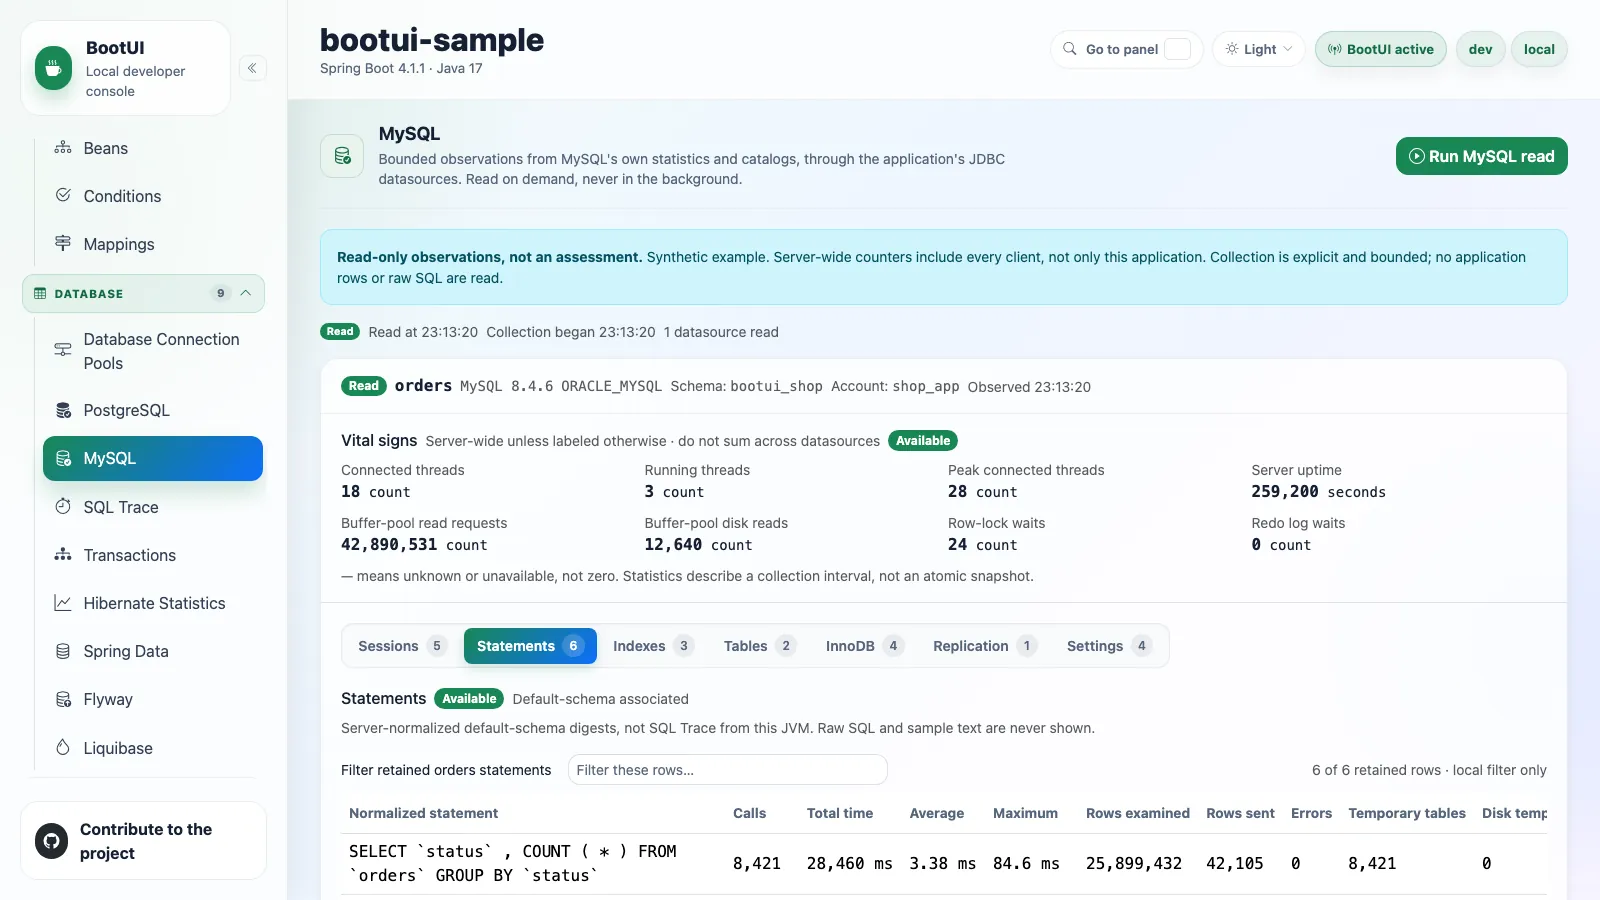Click the dev profile badge
Screen dimensions: 1600x900
point(1480,49)
